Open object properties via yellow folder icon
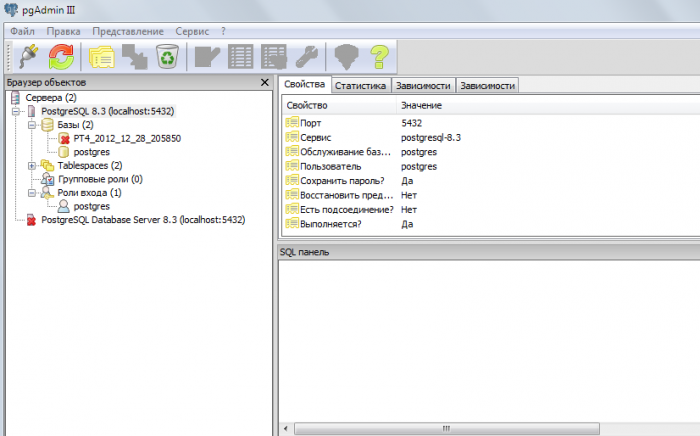 [102, 57]
